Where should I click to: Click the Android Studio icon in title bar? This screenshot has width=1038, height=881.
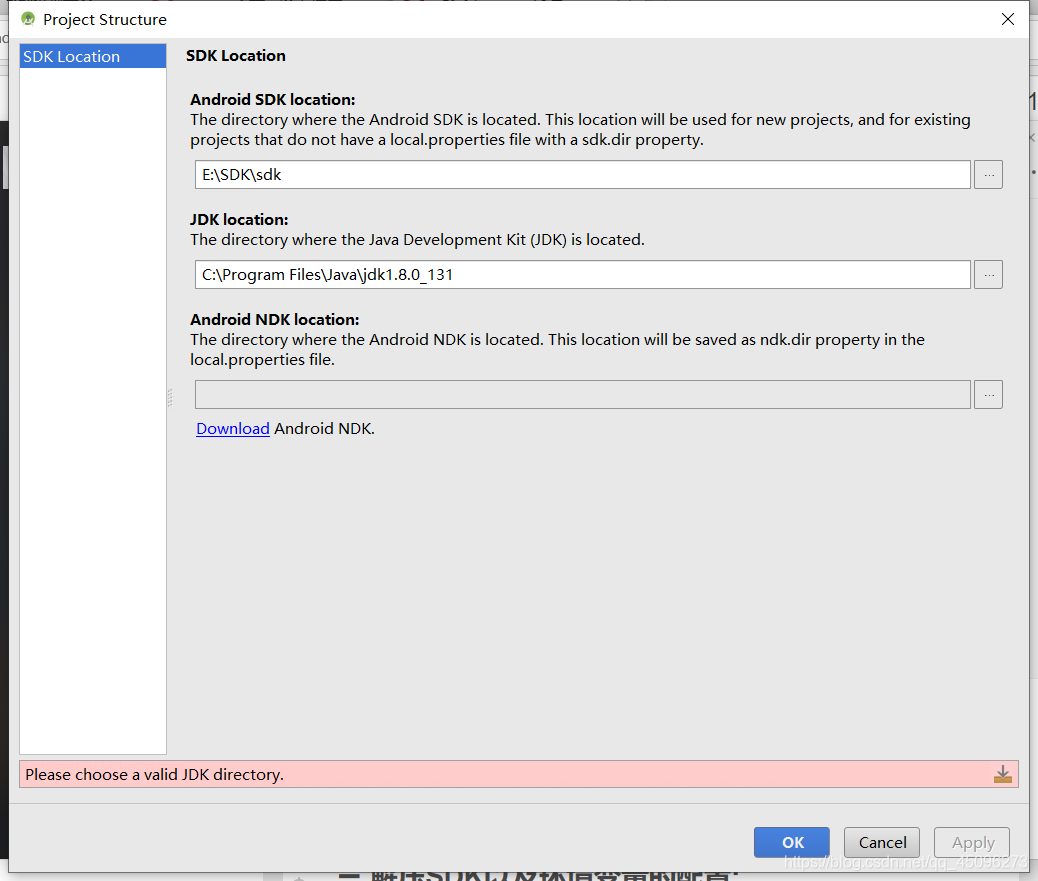pyautogui.click(x=27, y=19)
